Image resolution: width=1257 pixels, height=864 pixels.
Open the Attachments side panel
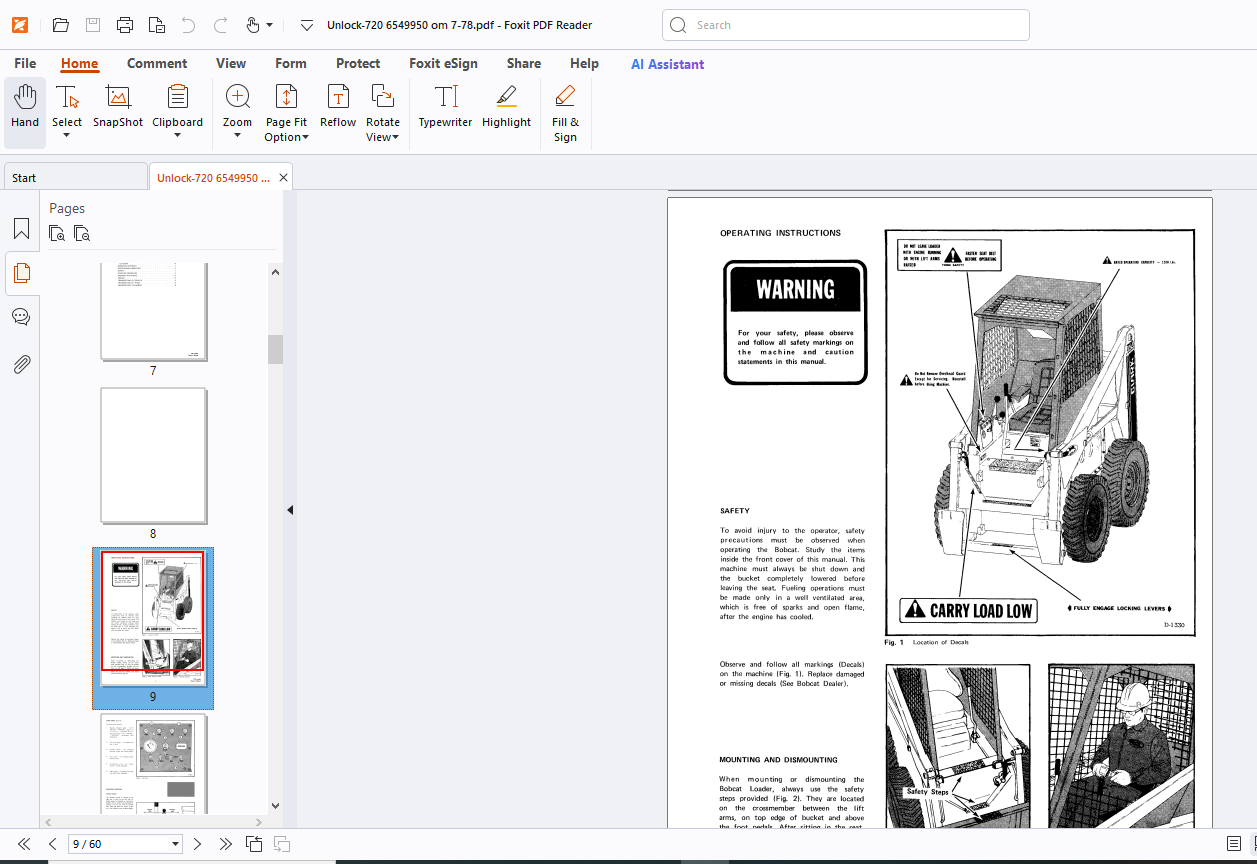point(21,364)
